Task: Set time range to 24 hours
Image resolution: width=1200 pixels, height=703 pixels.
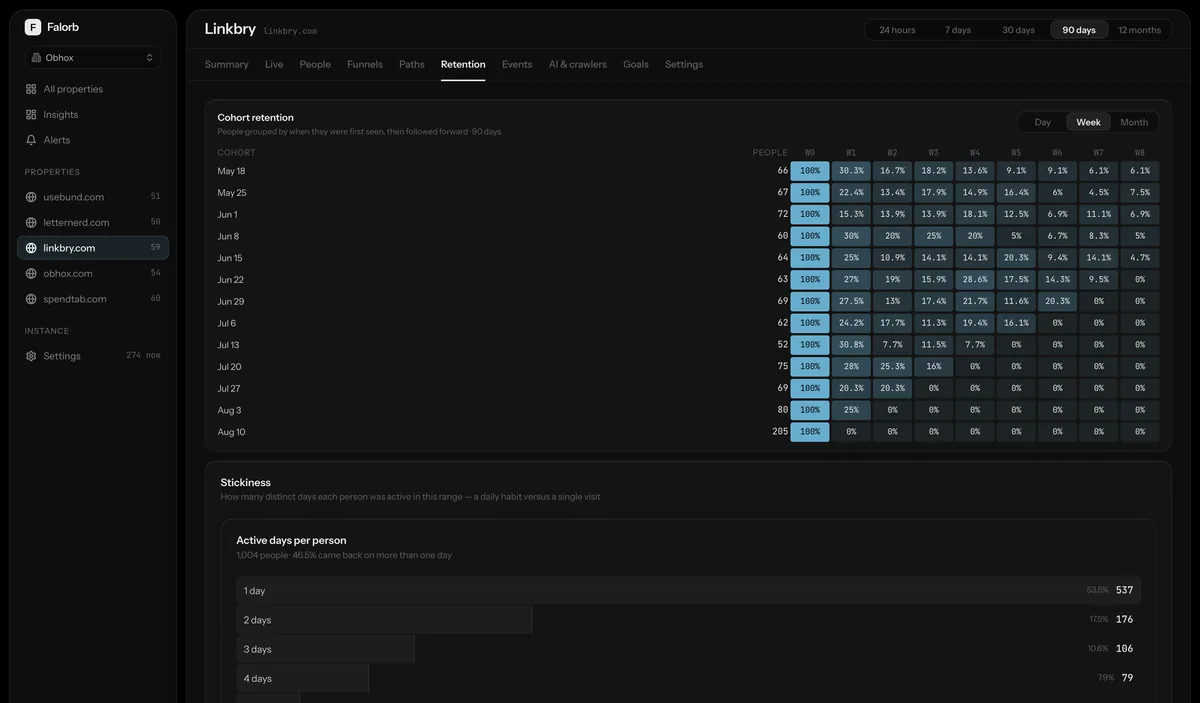Action: (x=897, y=30)
